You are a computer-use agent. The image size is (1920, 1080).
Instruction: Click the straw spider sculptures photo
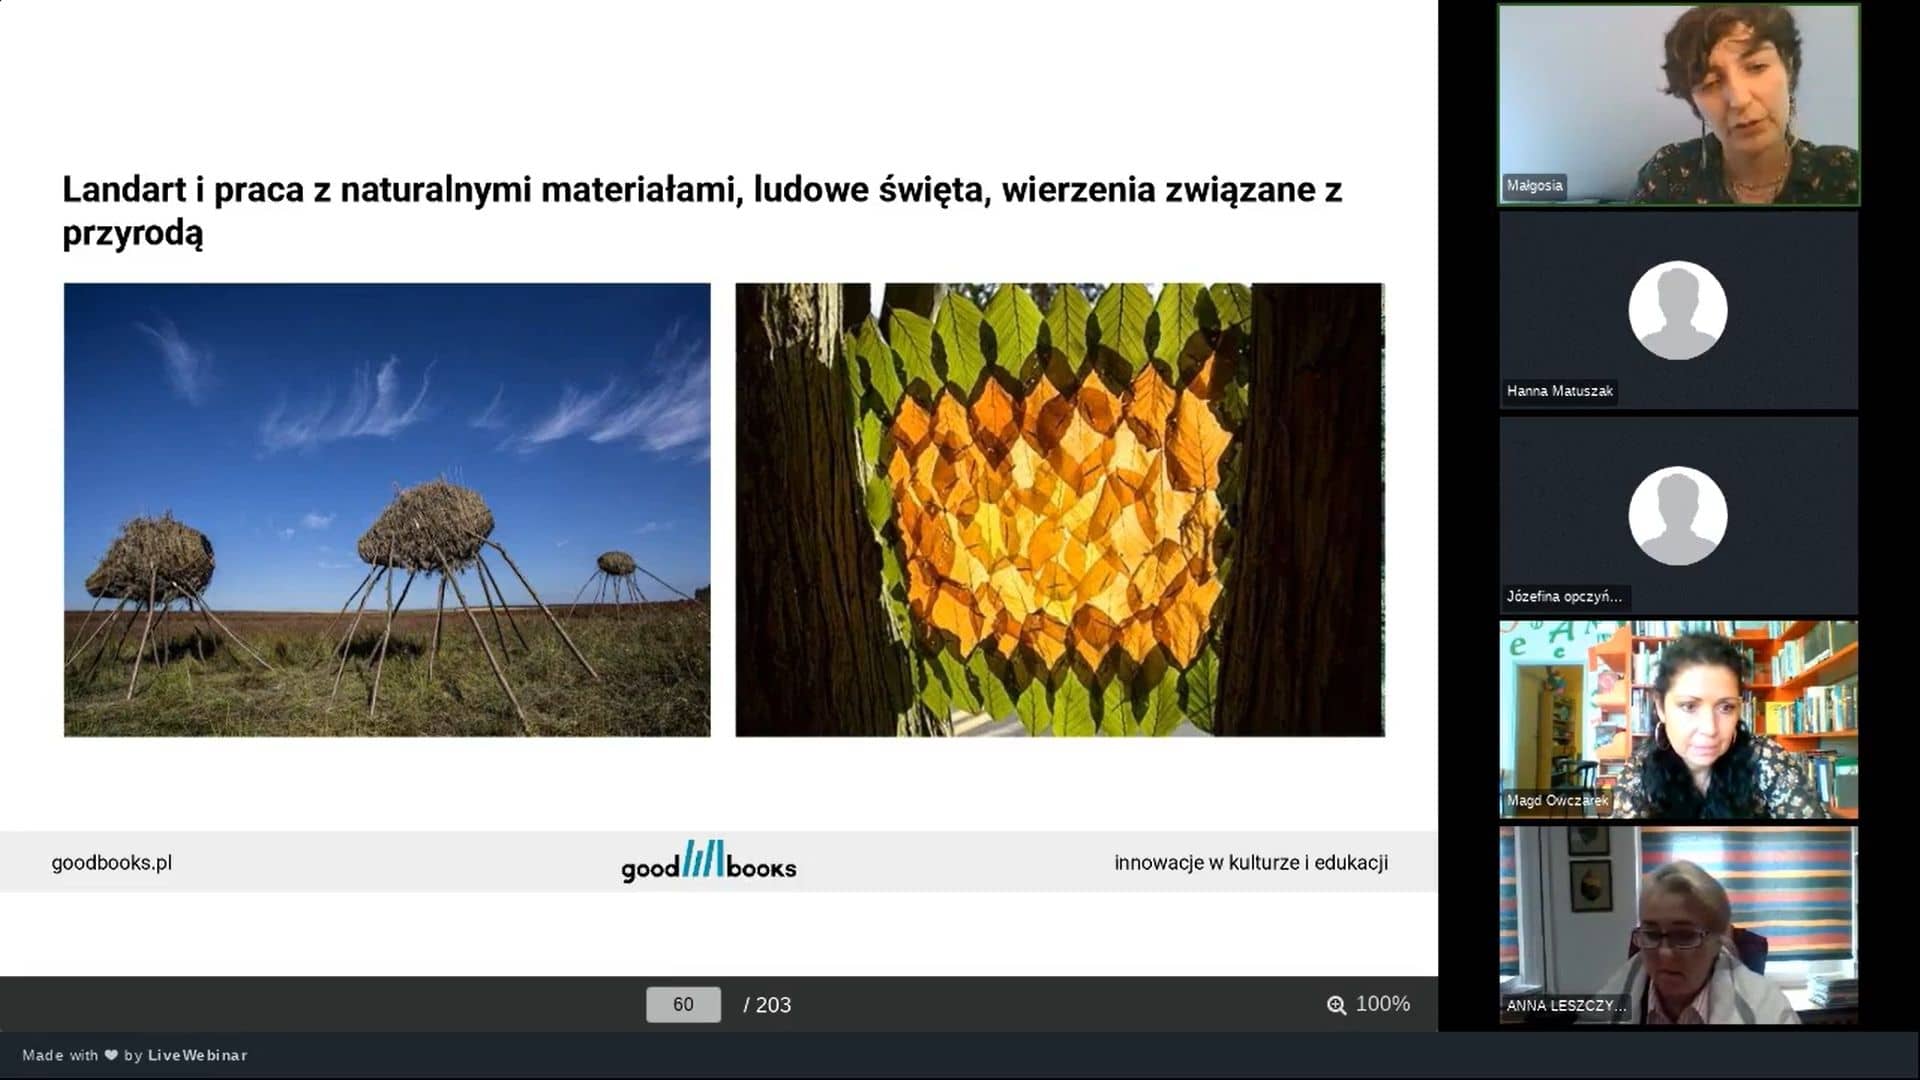click(387, 510)
